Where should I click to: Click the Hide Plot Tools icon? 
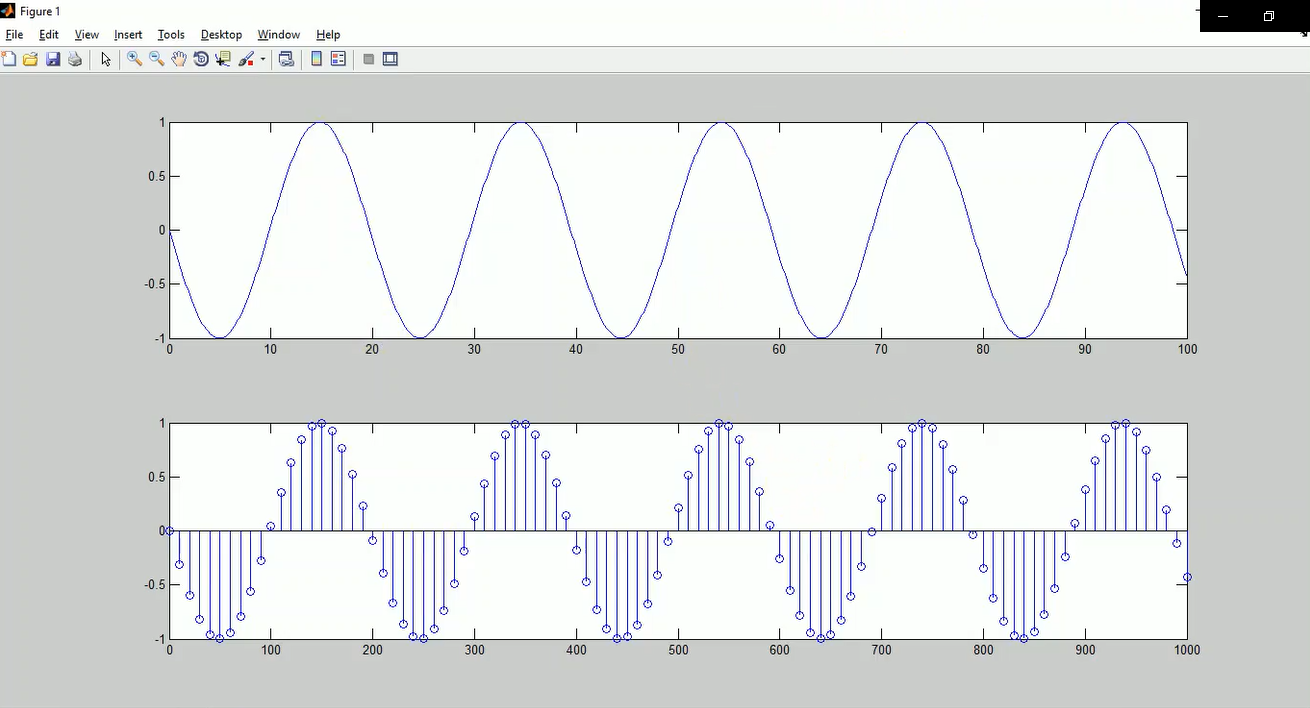point(369,59)
